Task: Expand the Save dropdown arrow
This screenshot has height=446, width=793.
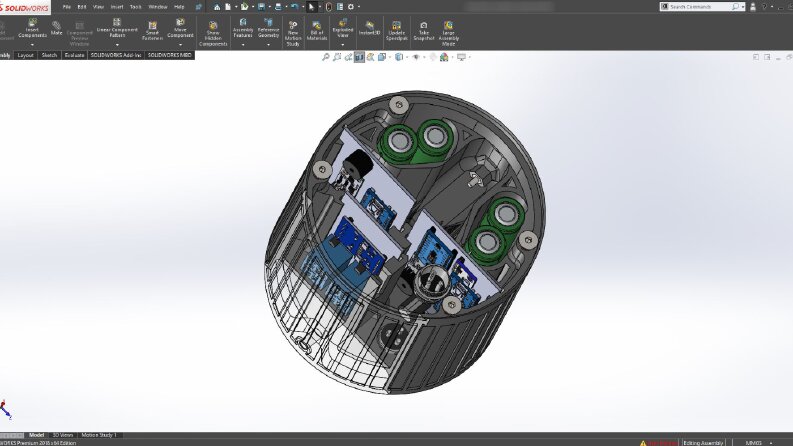Action: point(270,7)
